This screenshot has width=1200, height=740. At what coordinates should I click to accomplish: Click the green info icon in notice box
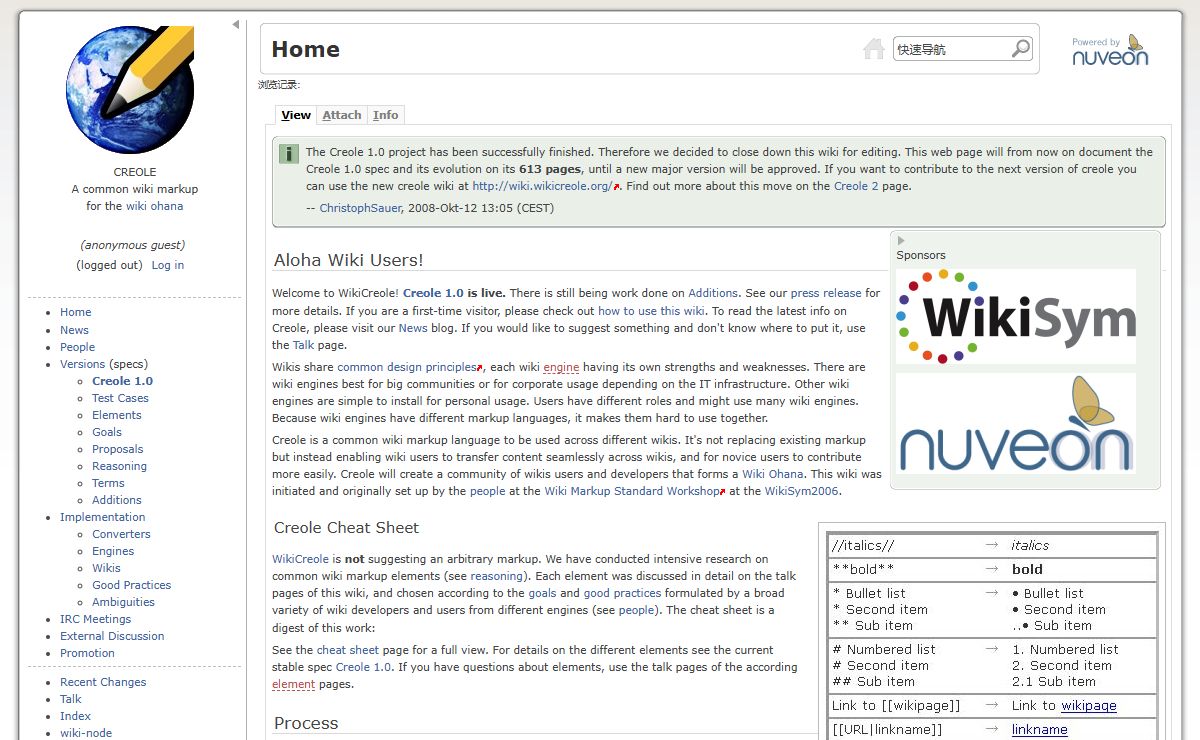click(288, 154)
